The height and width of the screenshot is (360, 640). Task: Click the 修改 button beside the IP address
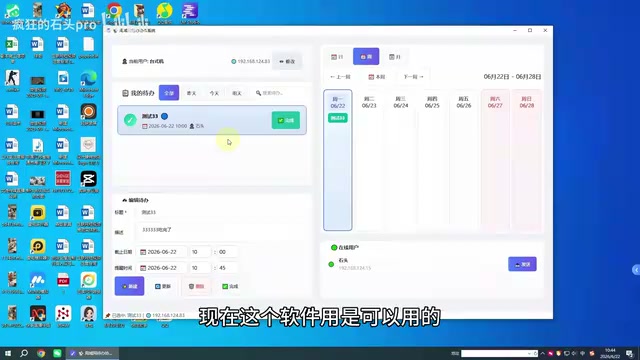(x=287, y=61)
